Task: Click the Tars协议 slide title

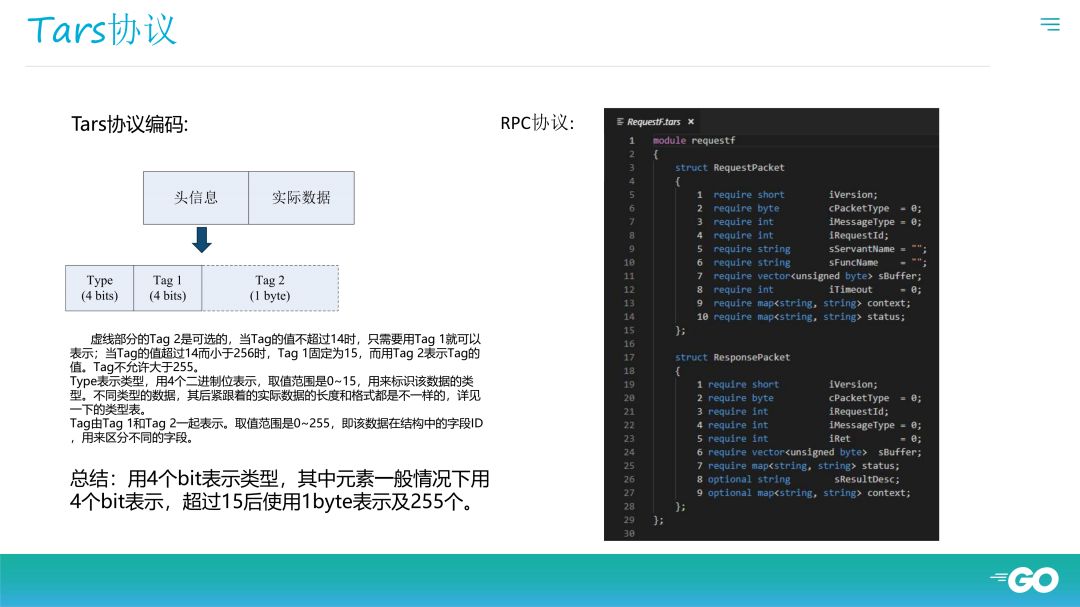Action: [102, 30]
